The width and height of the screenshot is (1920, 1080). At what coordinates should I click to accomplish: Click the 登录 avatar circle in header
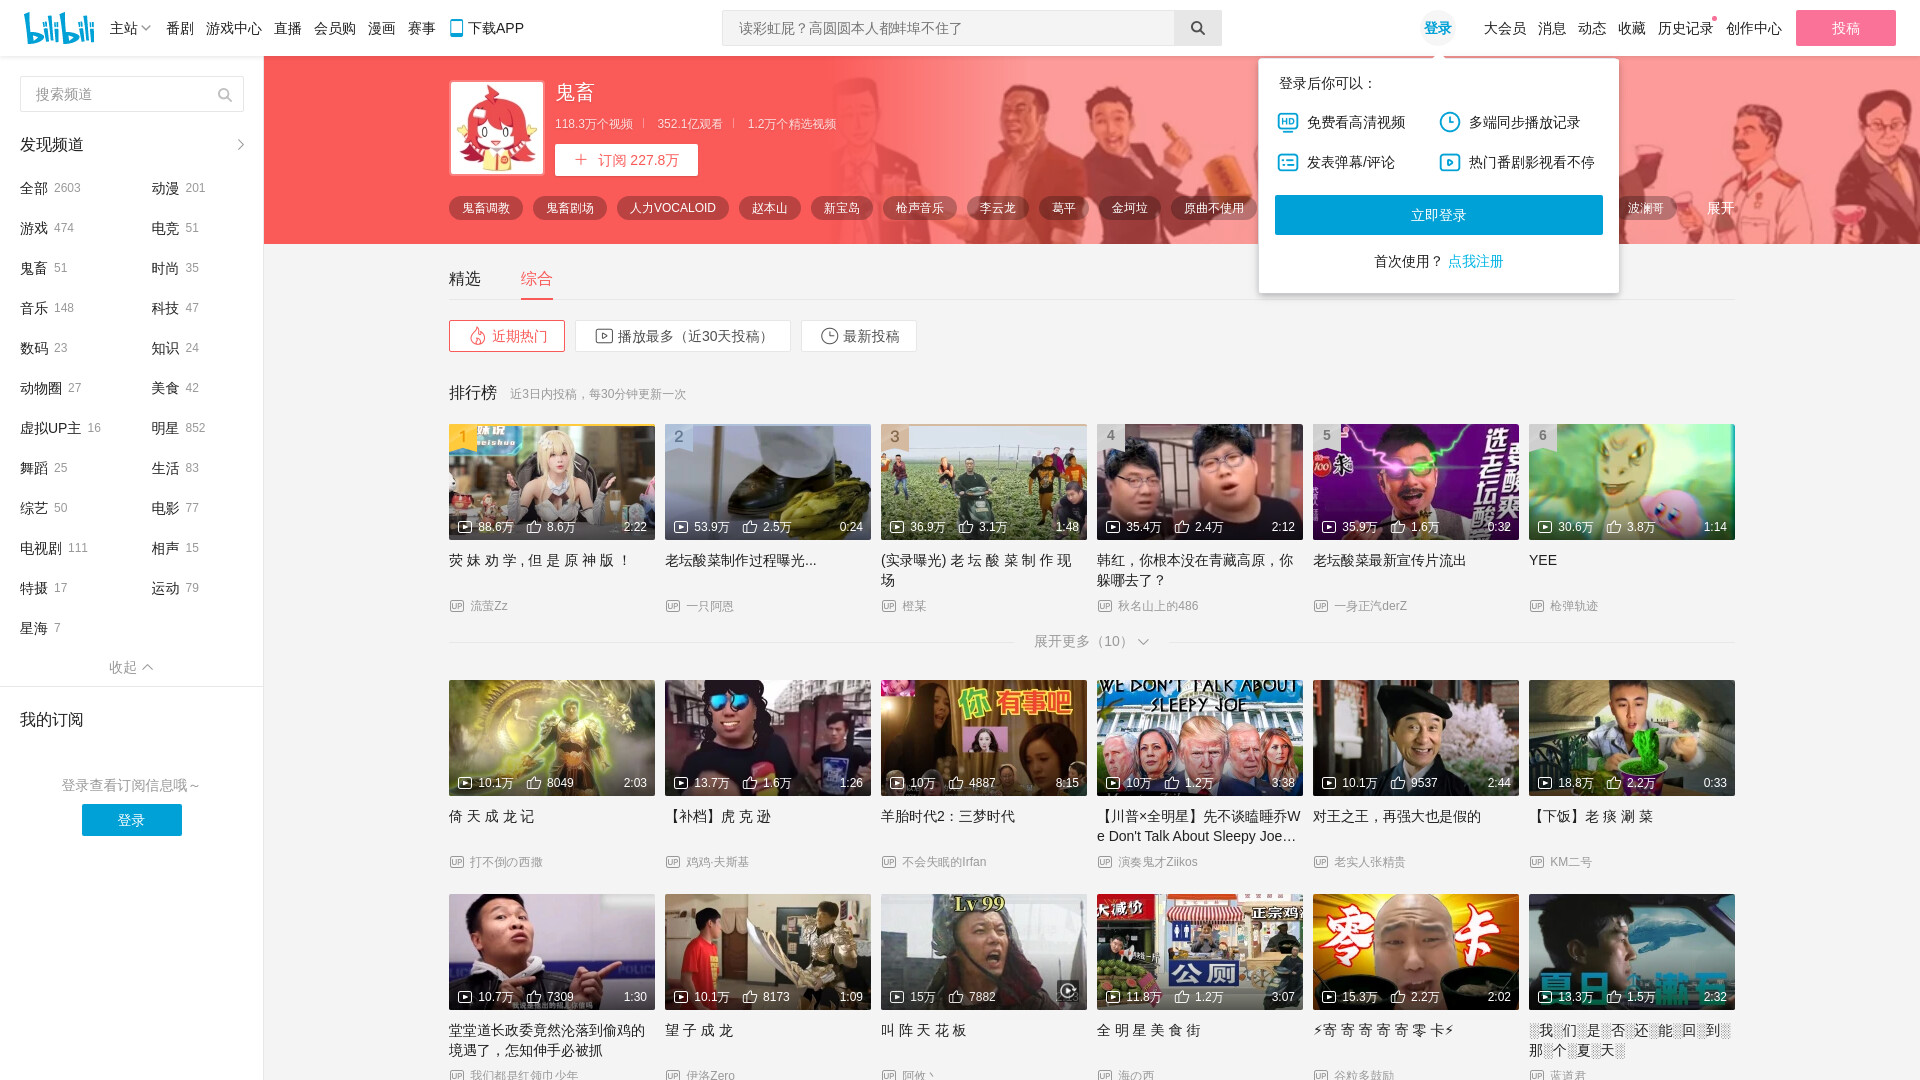tap(1438, 28)
